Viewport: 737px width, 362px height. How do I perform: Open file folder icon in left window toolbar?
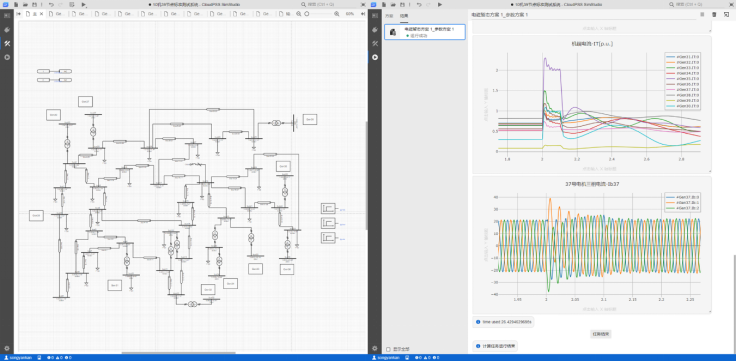(25, 5)
